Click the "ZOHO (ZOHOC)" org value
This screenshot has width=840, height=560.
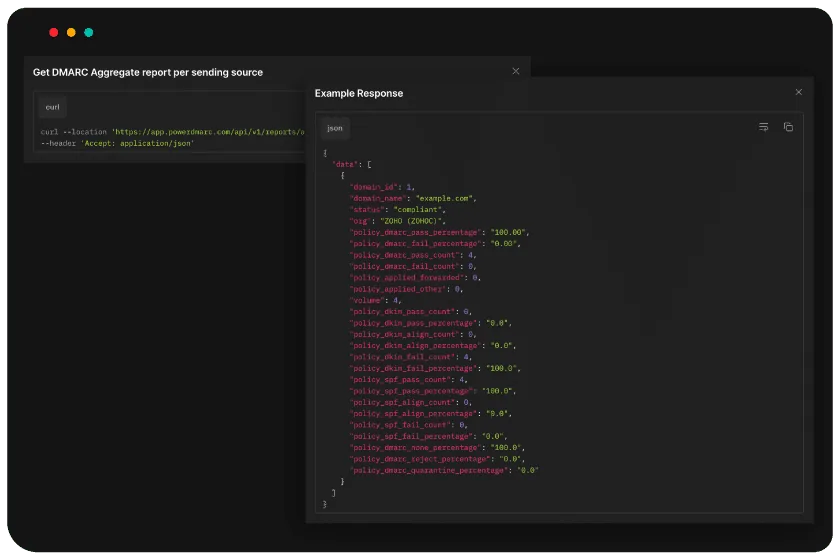(x=411, y=221)
